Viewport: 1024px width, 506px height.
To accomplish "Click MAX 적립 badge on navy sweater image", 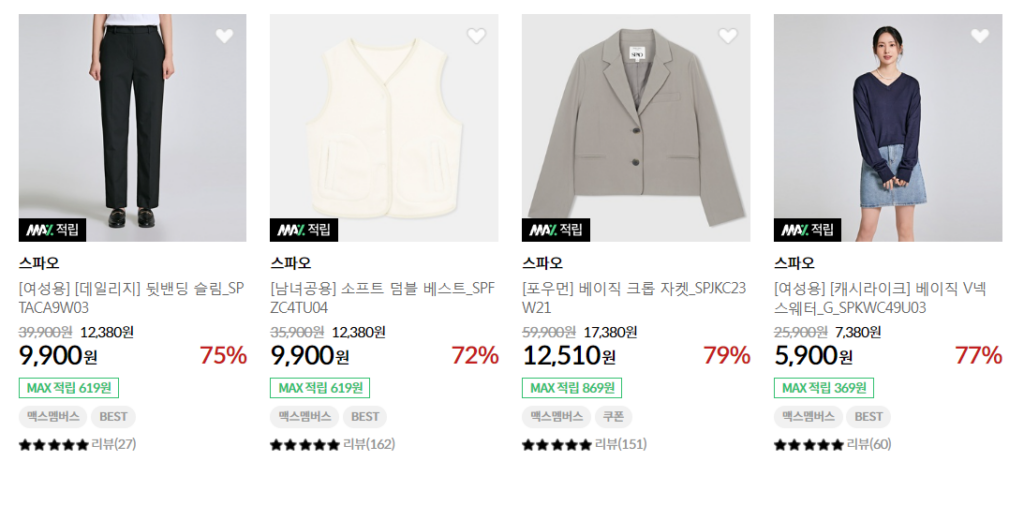I will (x=808, y=230).
